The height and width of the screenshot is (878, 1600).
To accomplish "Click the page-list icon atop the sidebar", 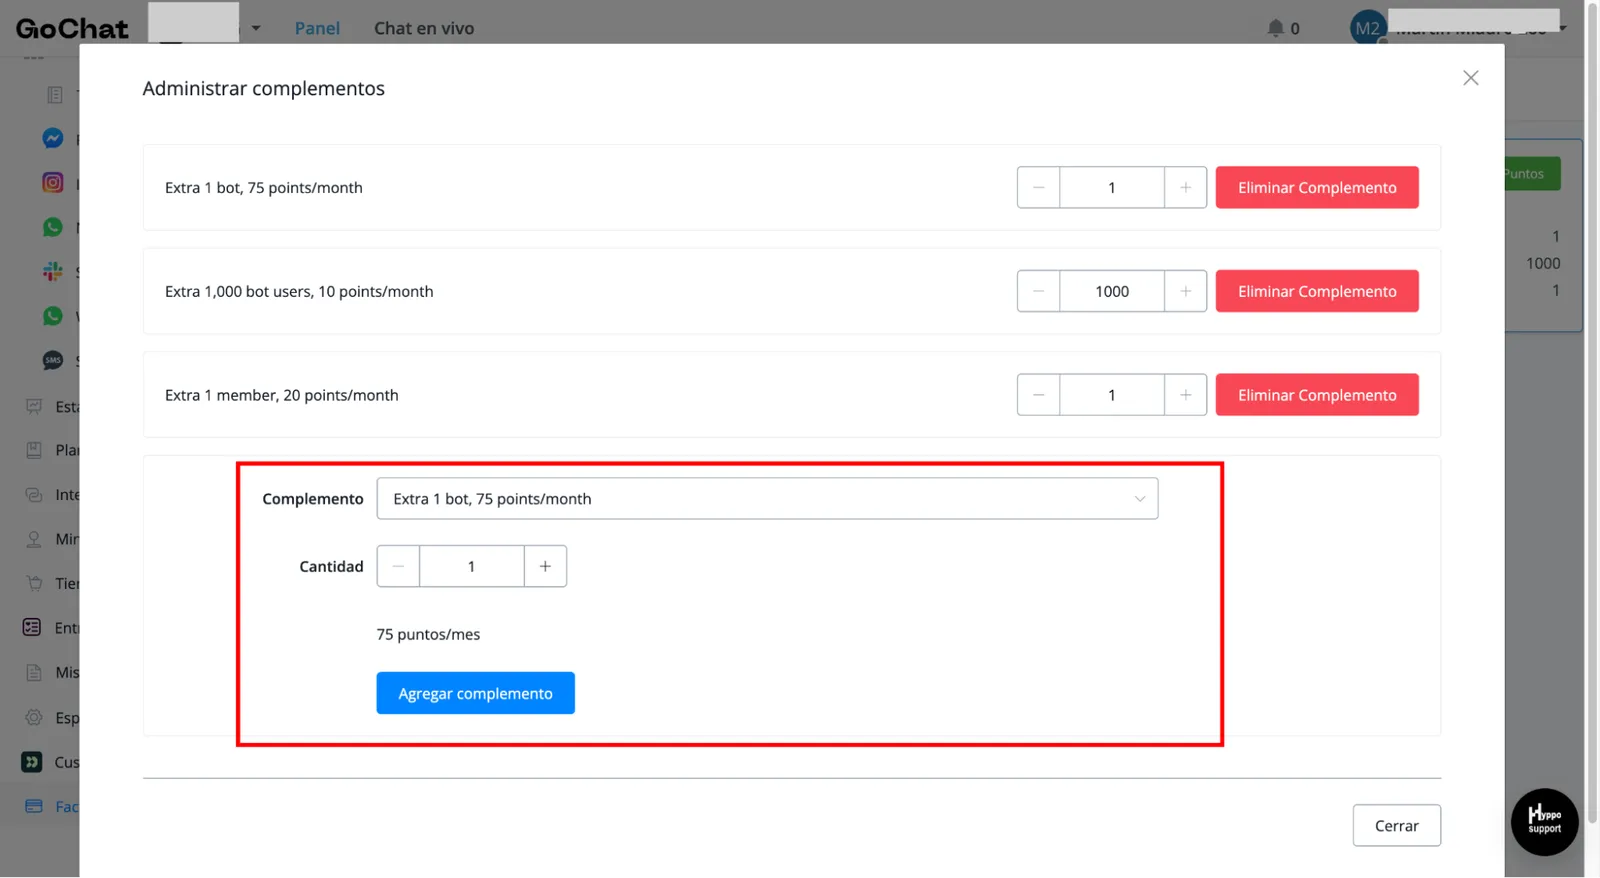I will (x=55, y=95).
